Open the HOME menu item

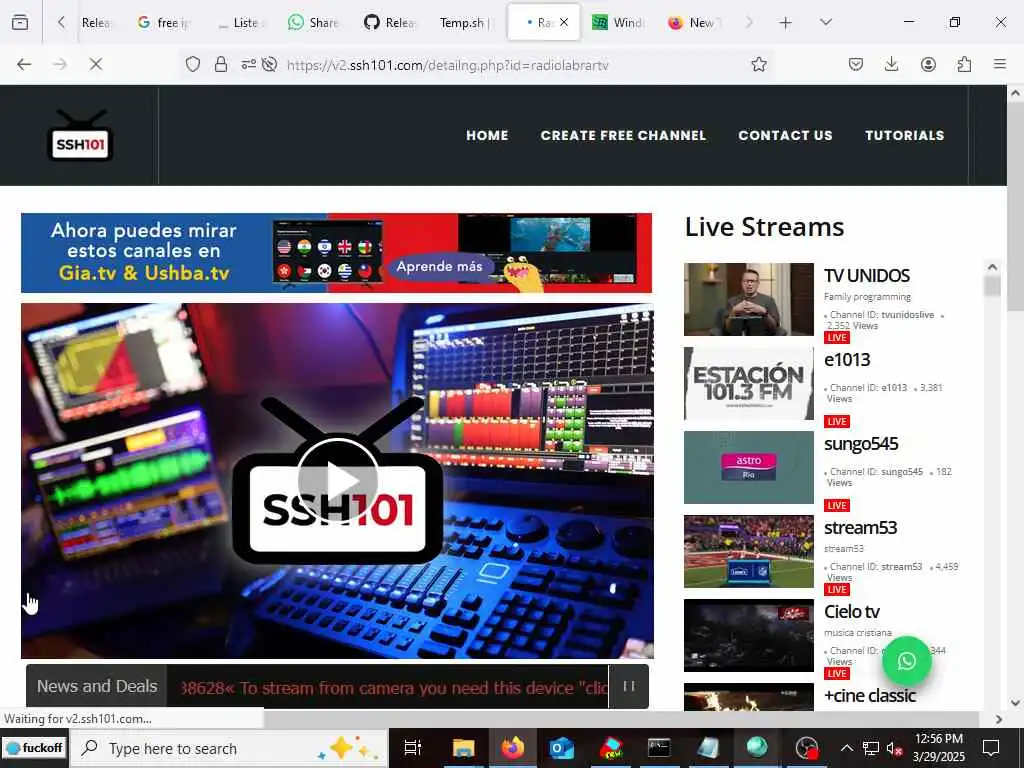point(487,135)
